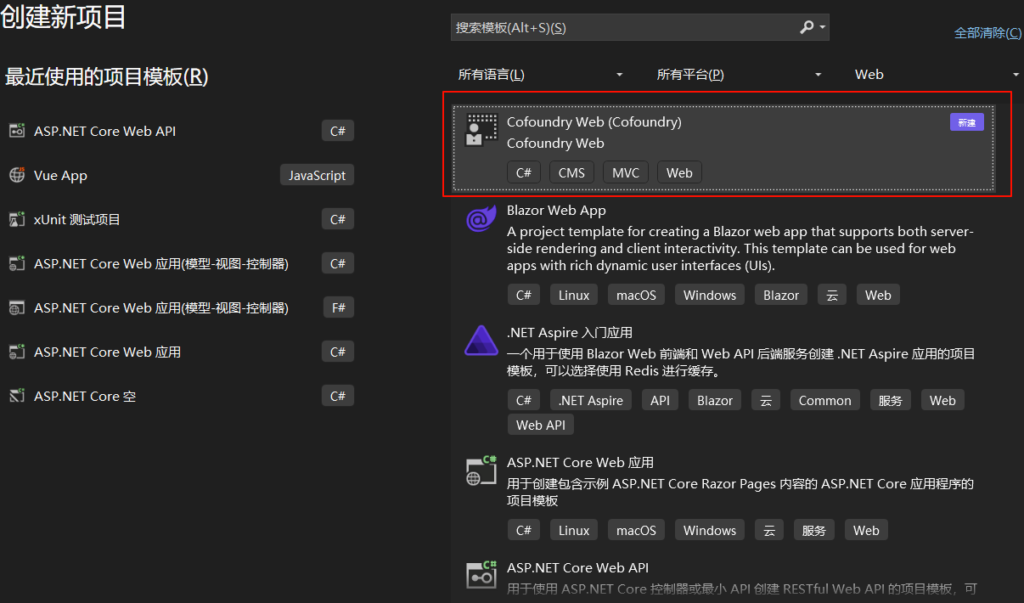Open the 所有语言 language filter dropdown

click(541, 74)
